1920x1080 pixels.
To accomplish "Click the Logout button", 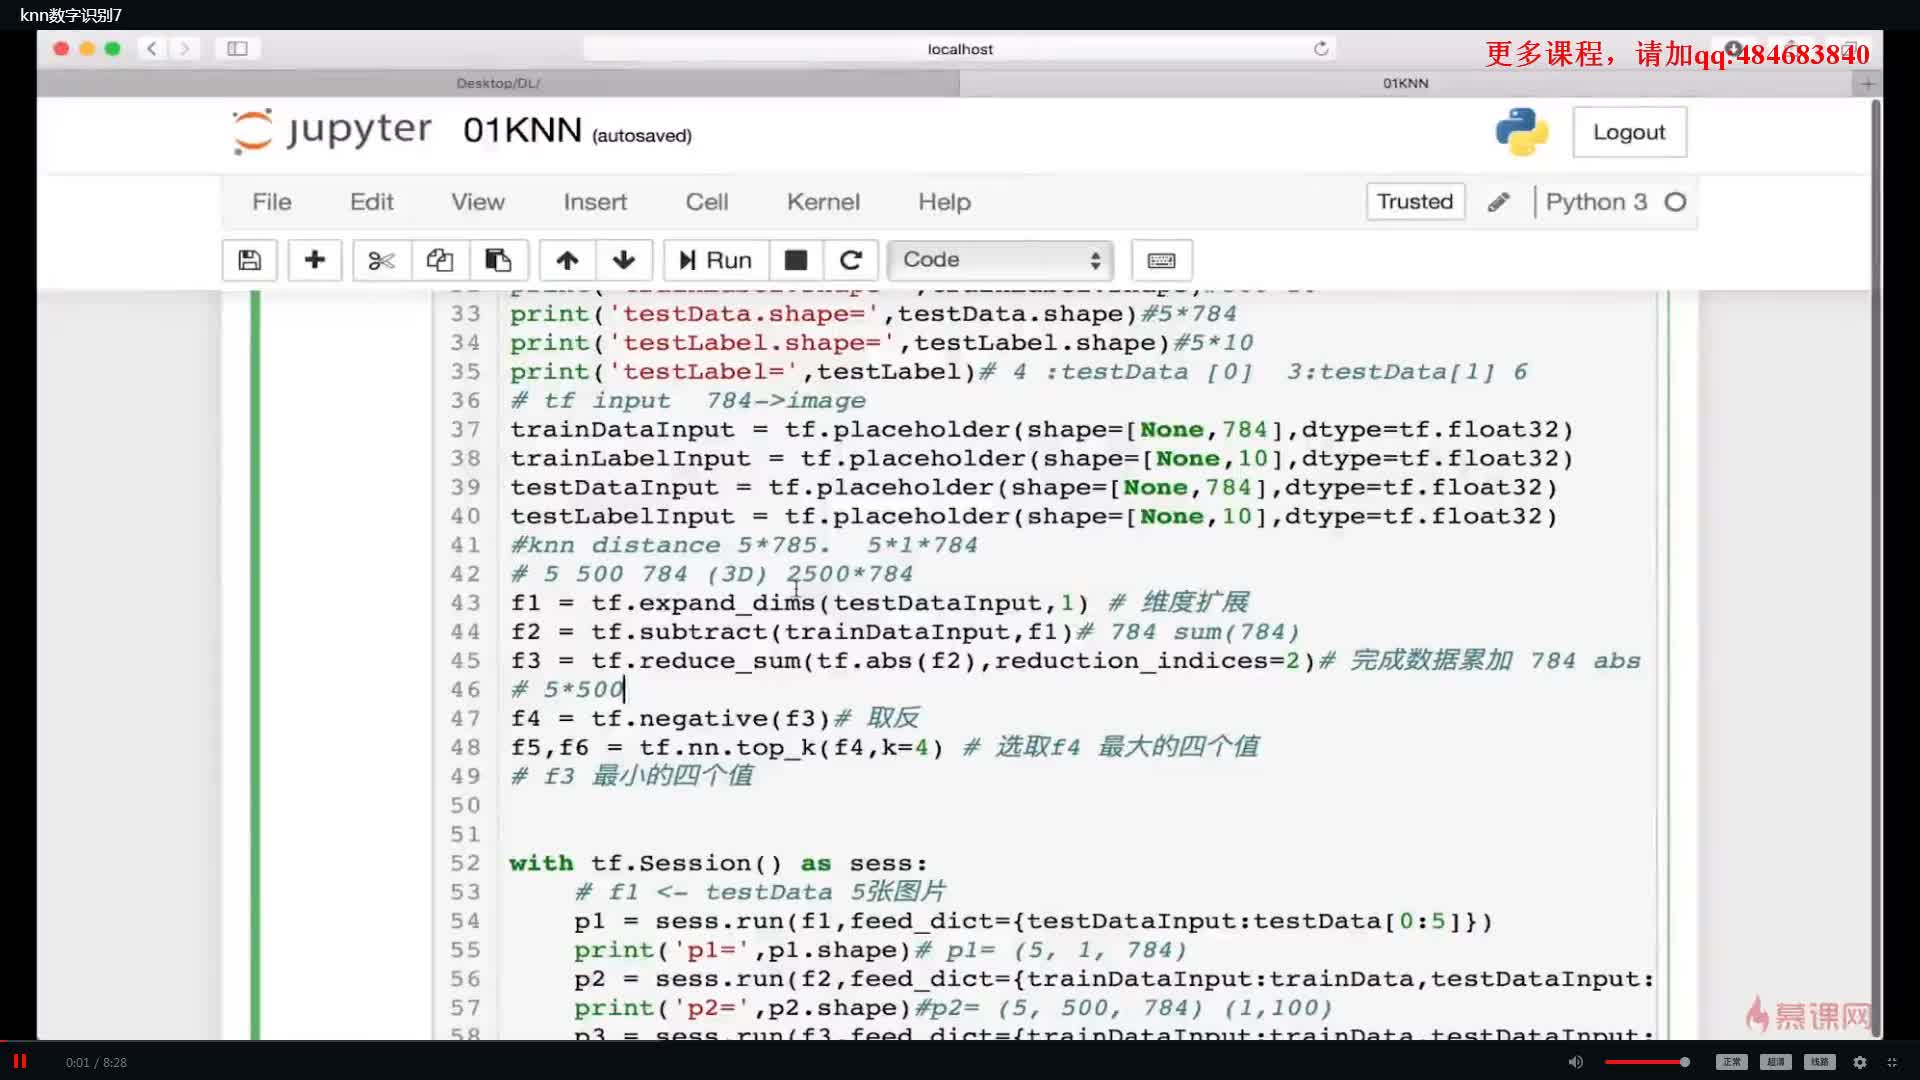I will point(1629,132).
